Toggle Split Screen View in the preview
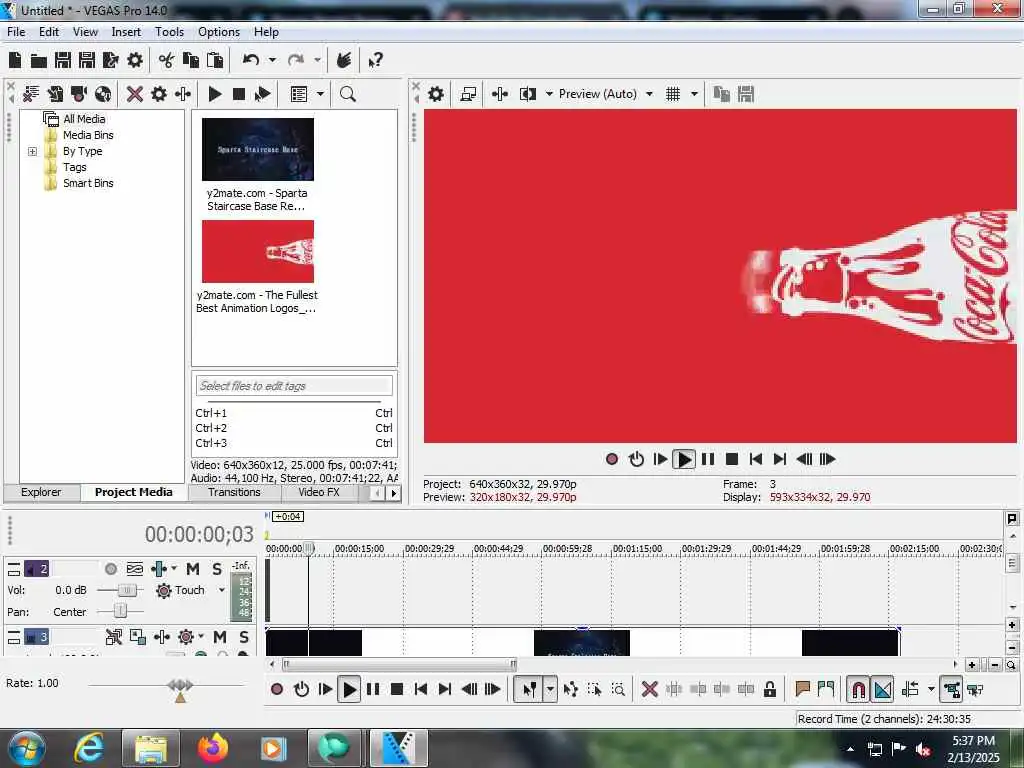 528,94
